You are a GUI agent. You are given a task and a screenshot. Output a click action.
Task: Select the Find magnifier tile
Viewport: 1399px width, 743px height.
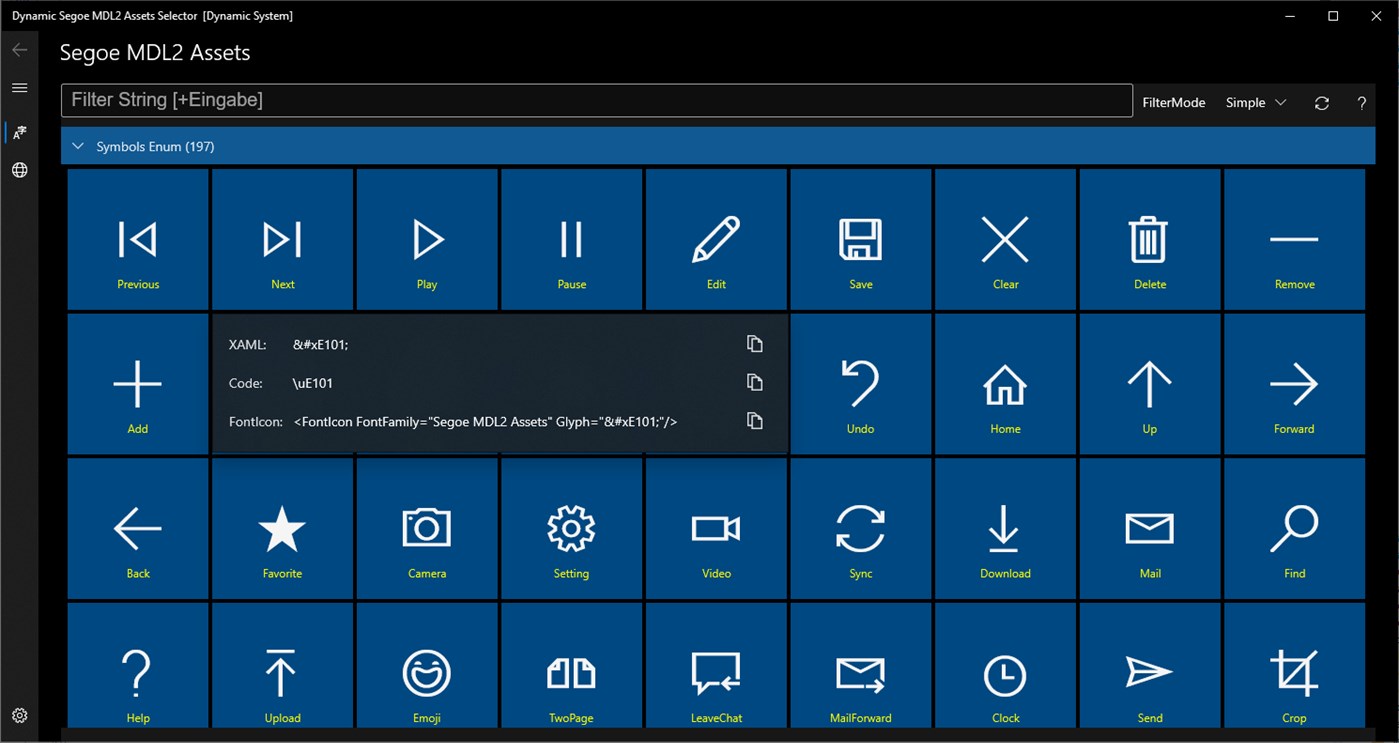click(1295, 528)
